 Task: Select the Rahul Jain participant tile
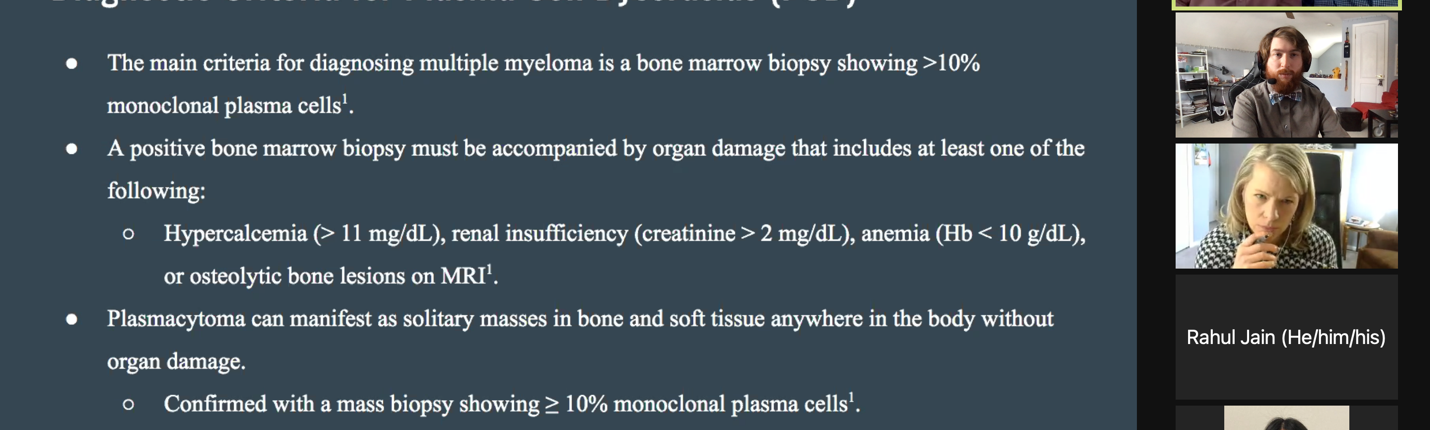tap(1286, 337)
